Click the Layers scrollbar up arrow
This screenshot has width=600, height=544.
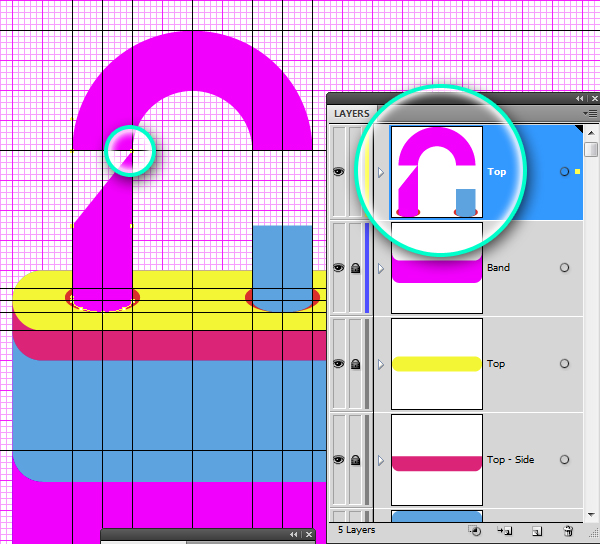click(591, 133)
